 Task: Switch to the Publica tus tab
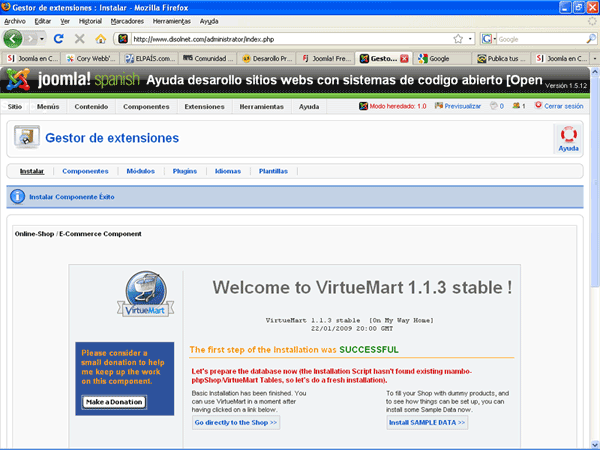(502, 59)
